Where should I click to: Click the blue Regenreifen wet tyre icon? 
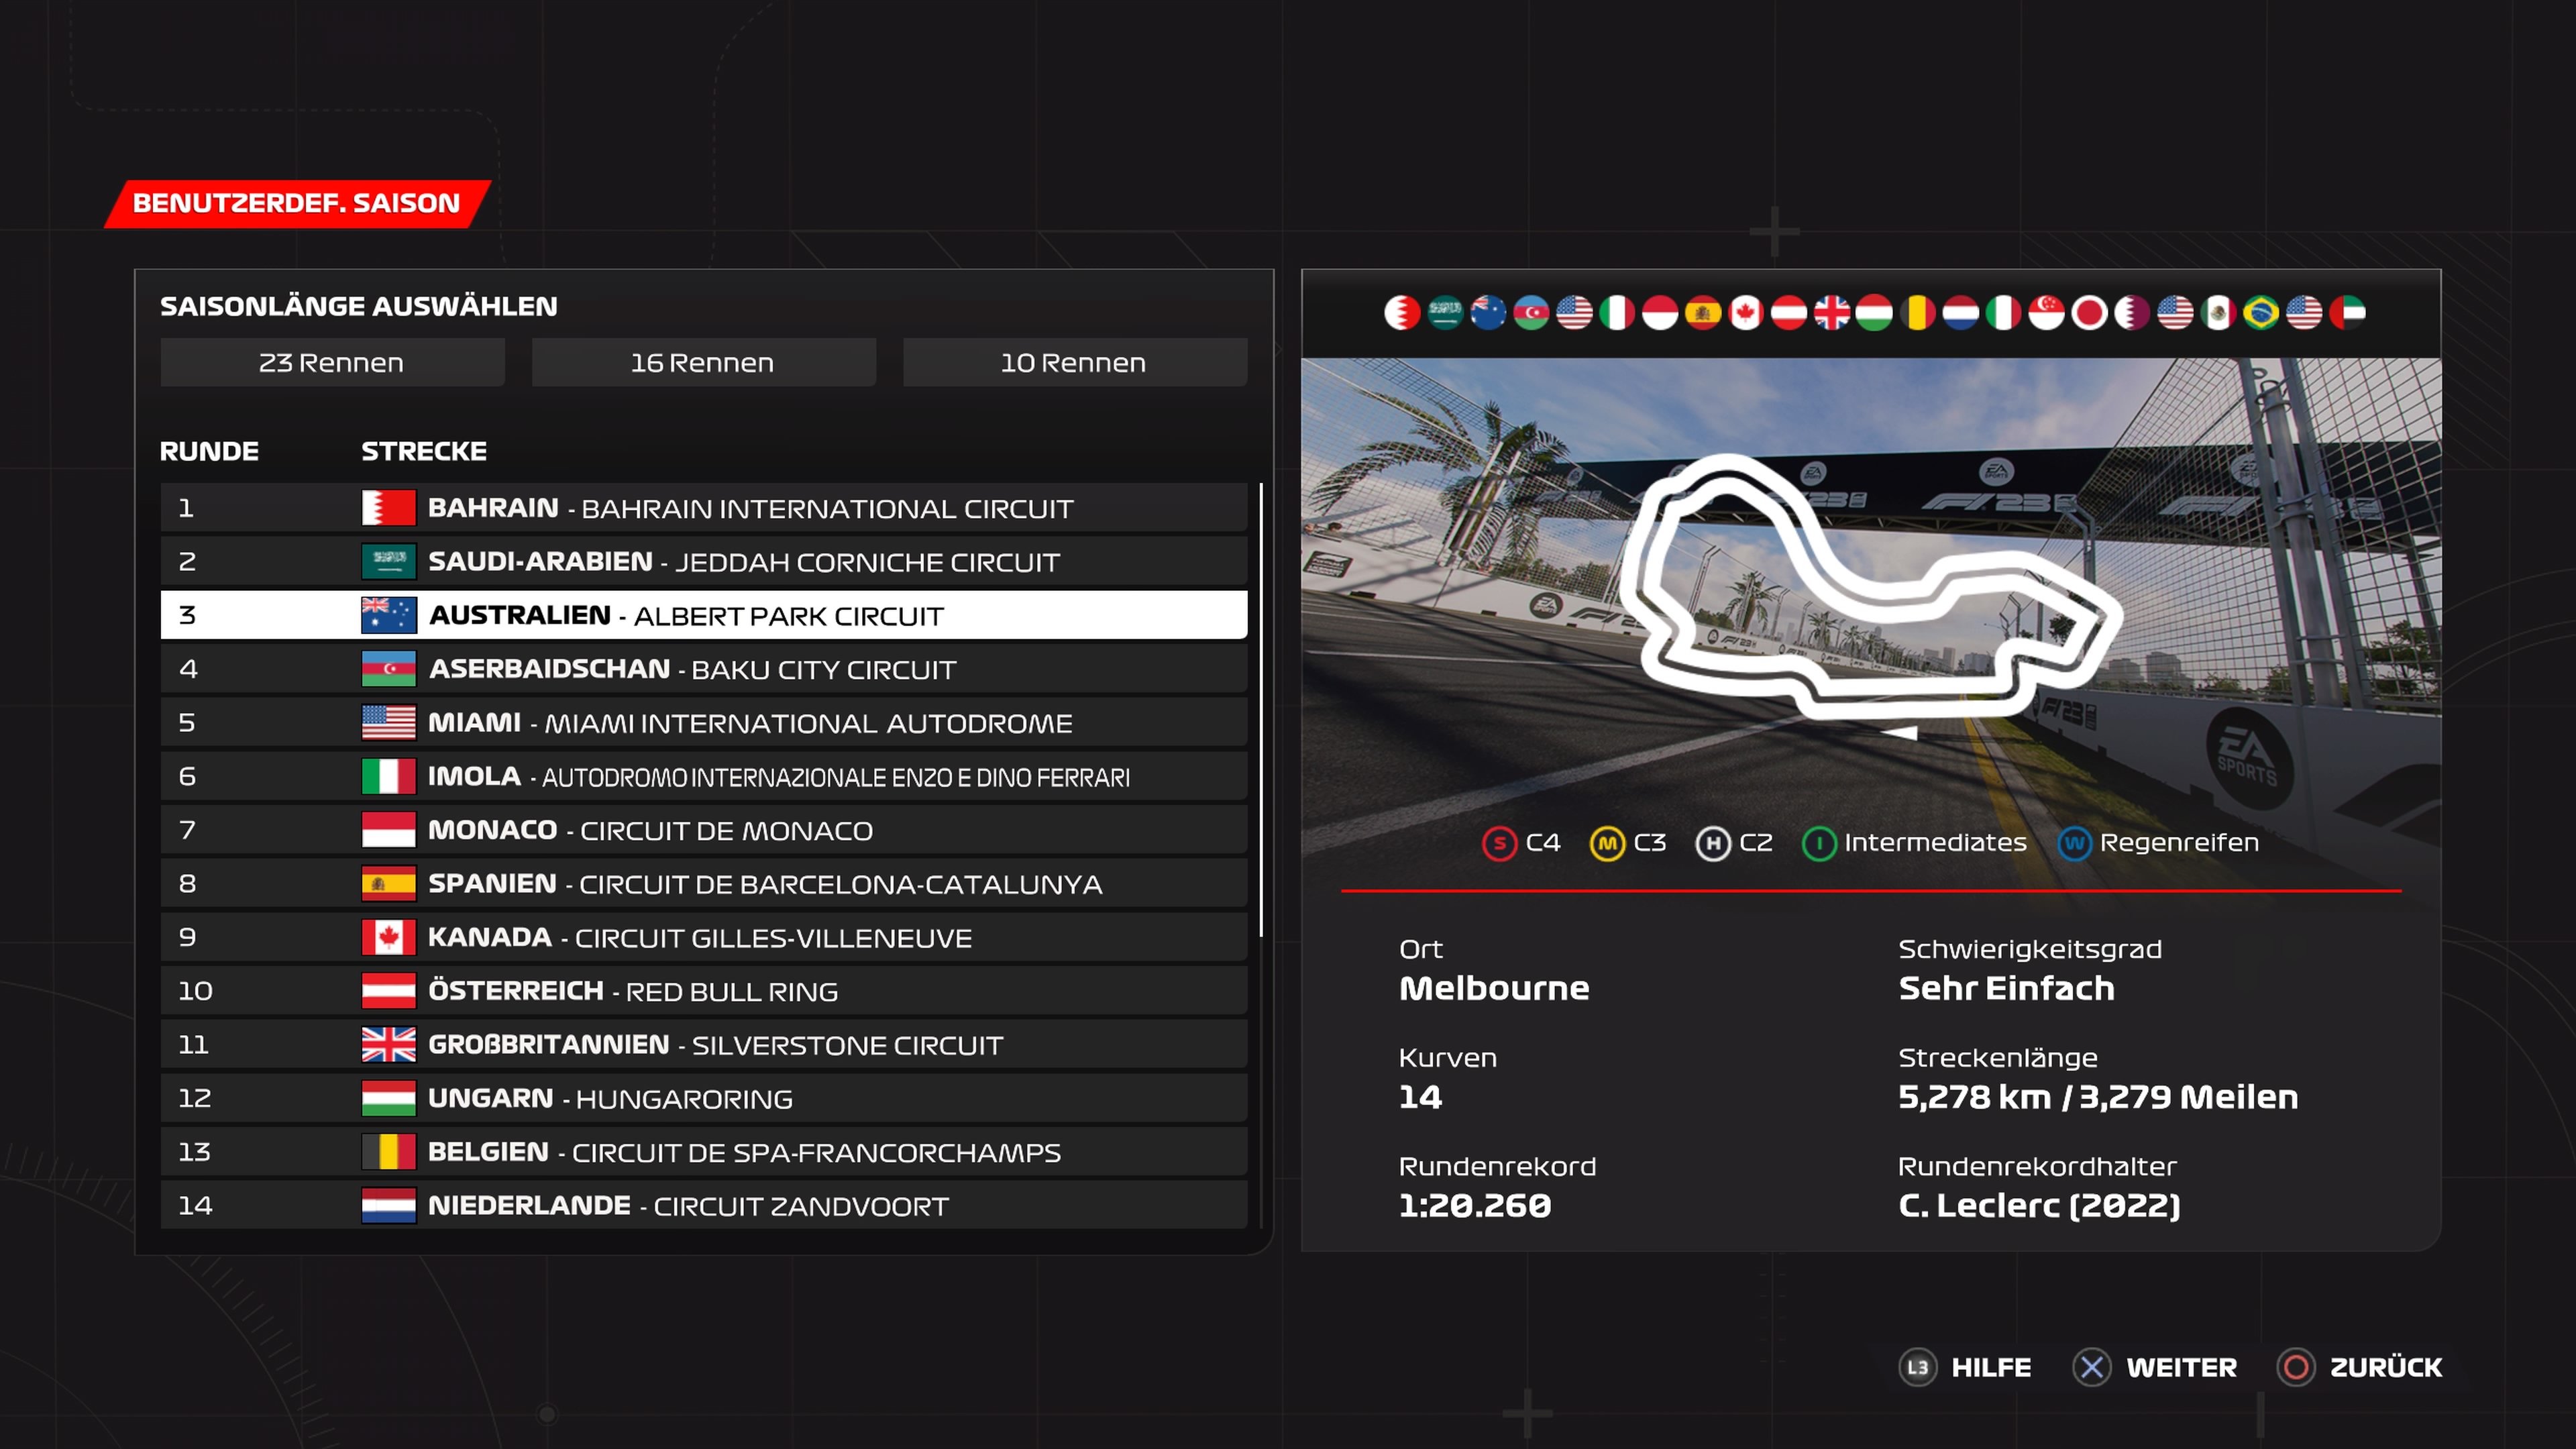pos(2075,844)
